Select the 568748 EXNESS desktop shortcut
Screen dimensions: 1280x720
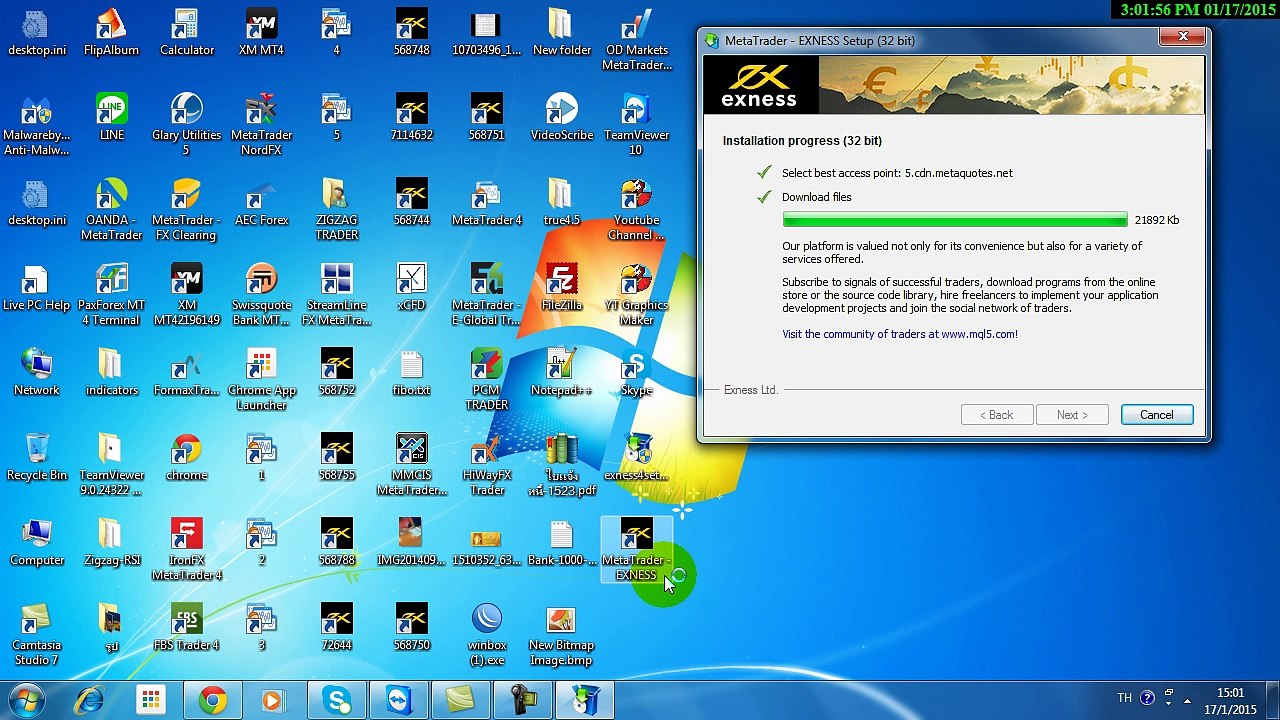point(411,32)
